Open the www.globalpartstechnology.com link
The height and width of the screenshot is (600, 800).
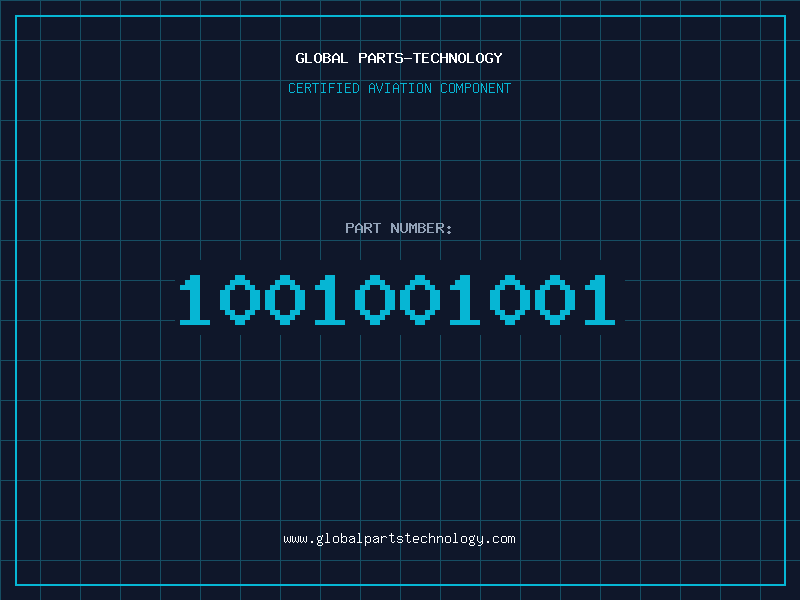click(x=399, y=539)
